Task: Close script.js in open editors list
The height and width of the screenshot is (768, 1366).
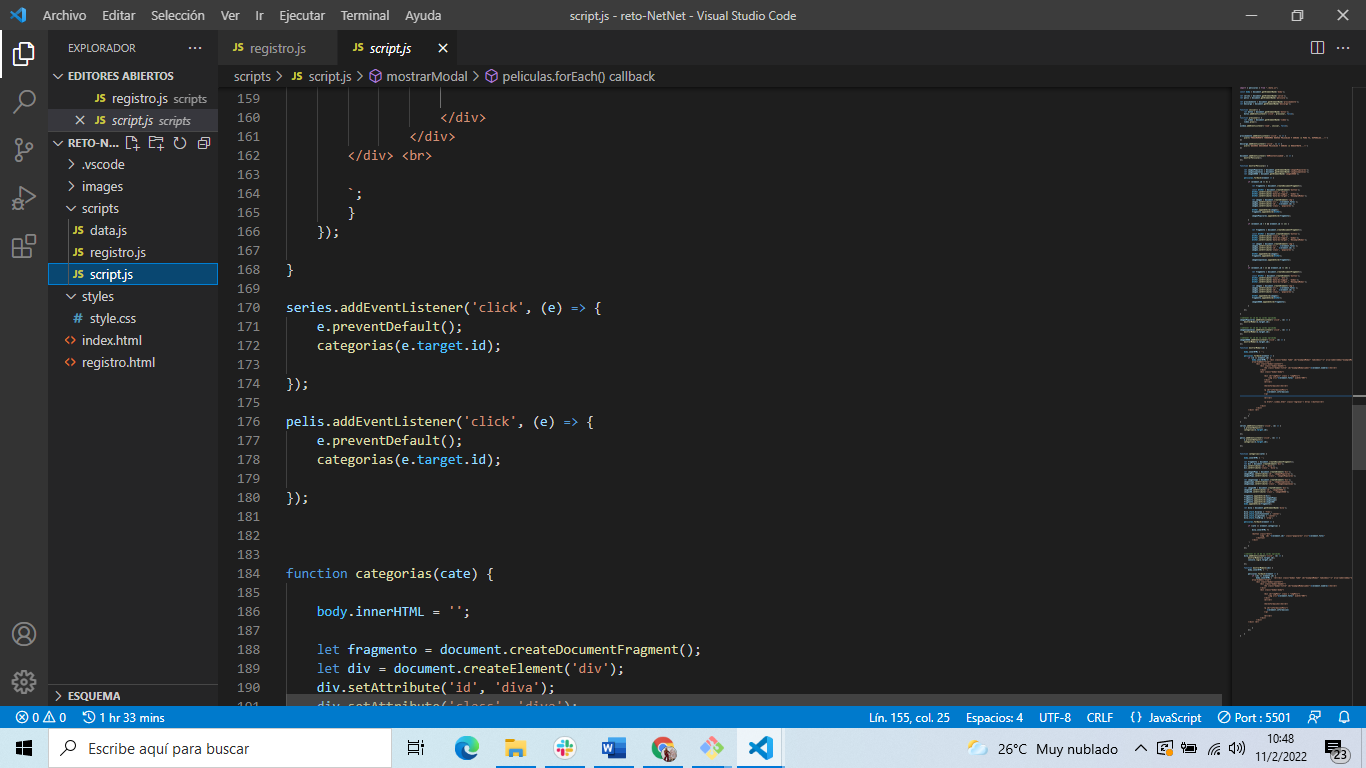Action: tap(80, 121)
